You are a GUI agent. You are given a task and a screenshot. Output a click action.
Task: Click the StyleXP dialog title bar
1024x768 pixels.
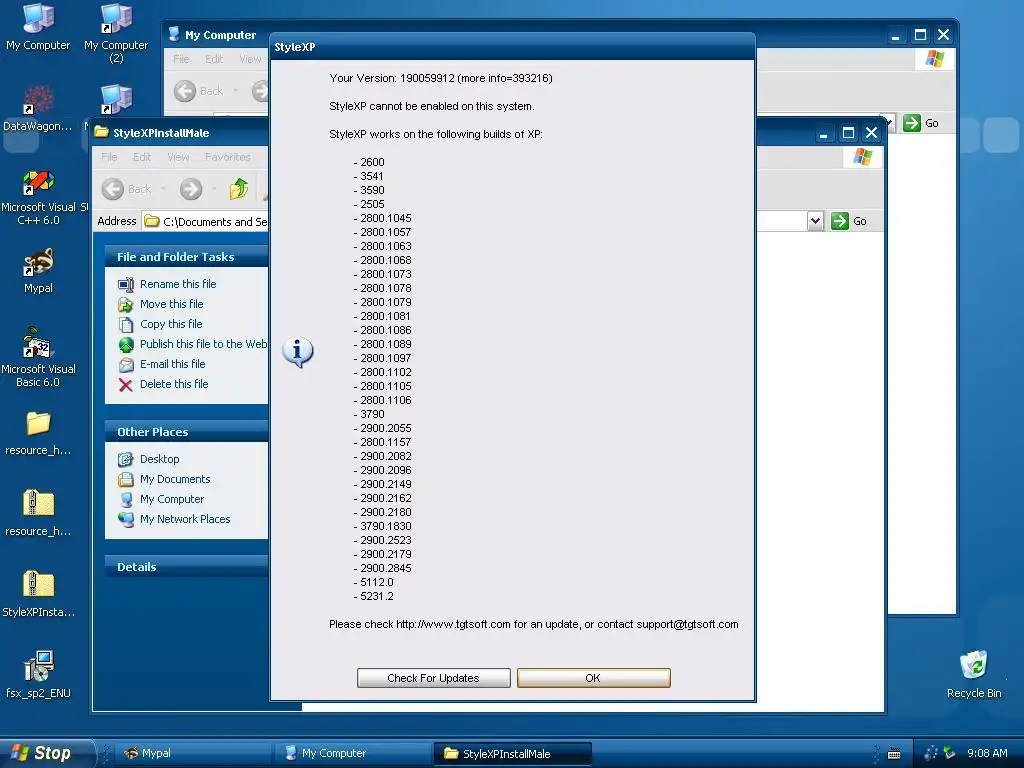click(x=513, y=47)
